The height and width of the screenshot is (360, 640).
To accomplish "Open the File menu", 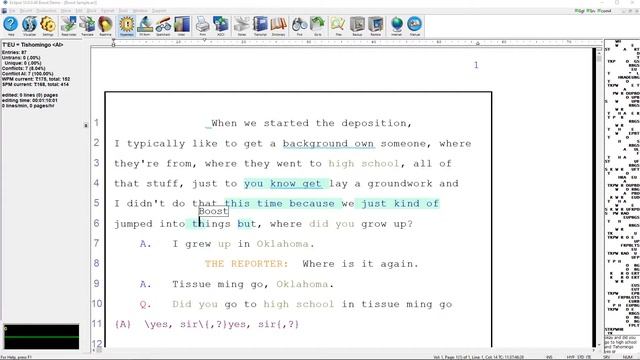I will 12,11.
